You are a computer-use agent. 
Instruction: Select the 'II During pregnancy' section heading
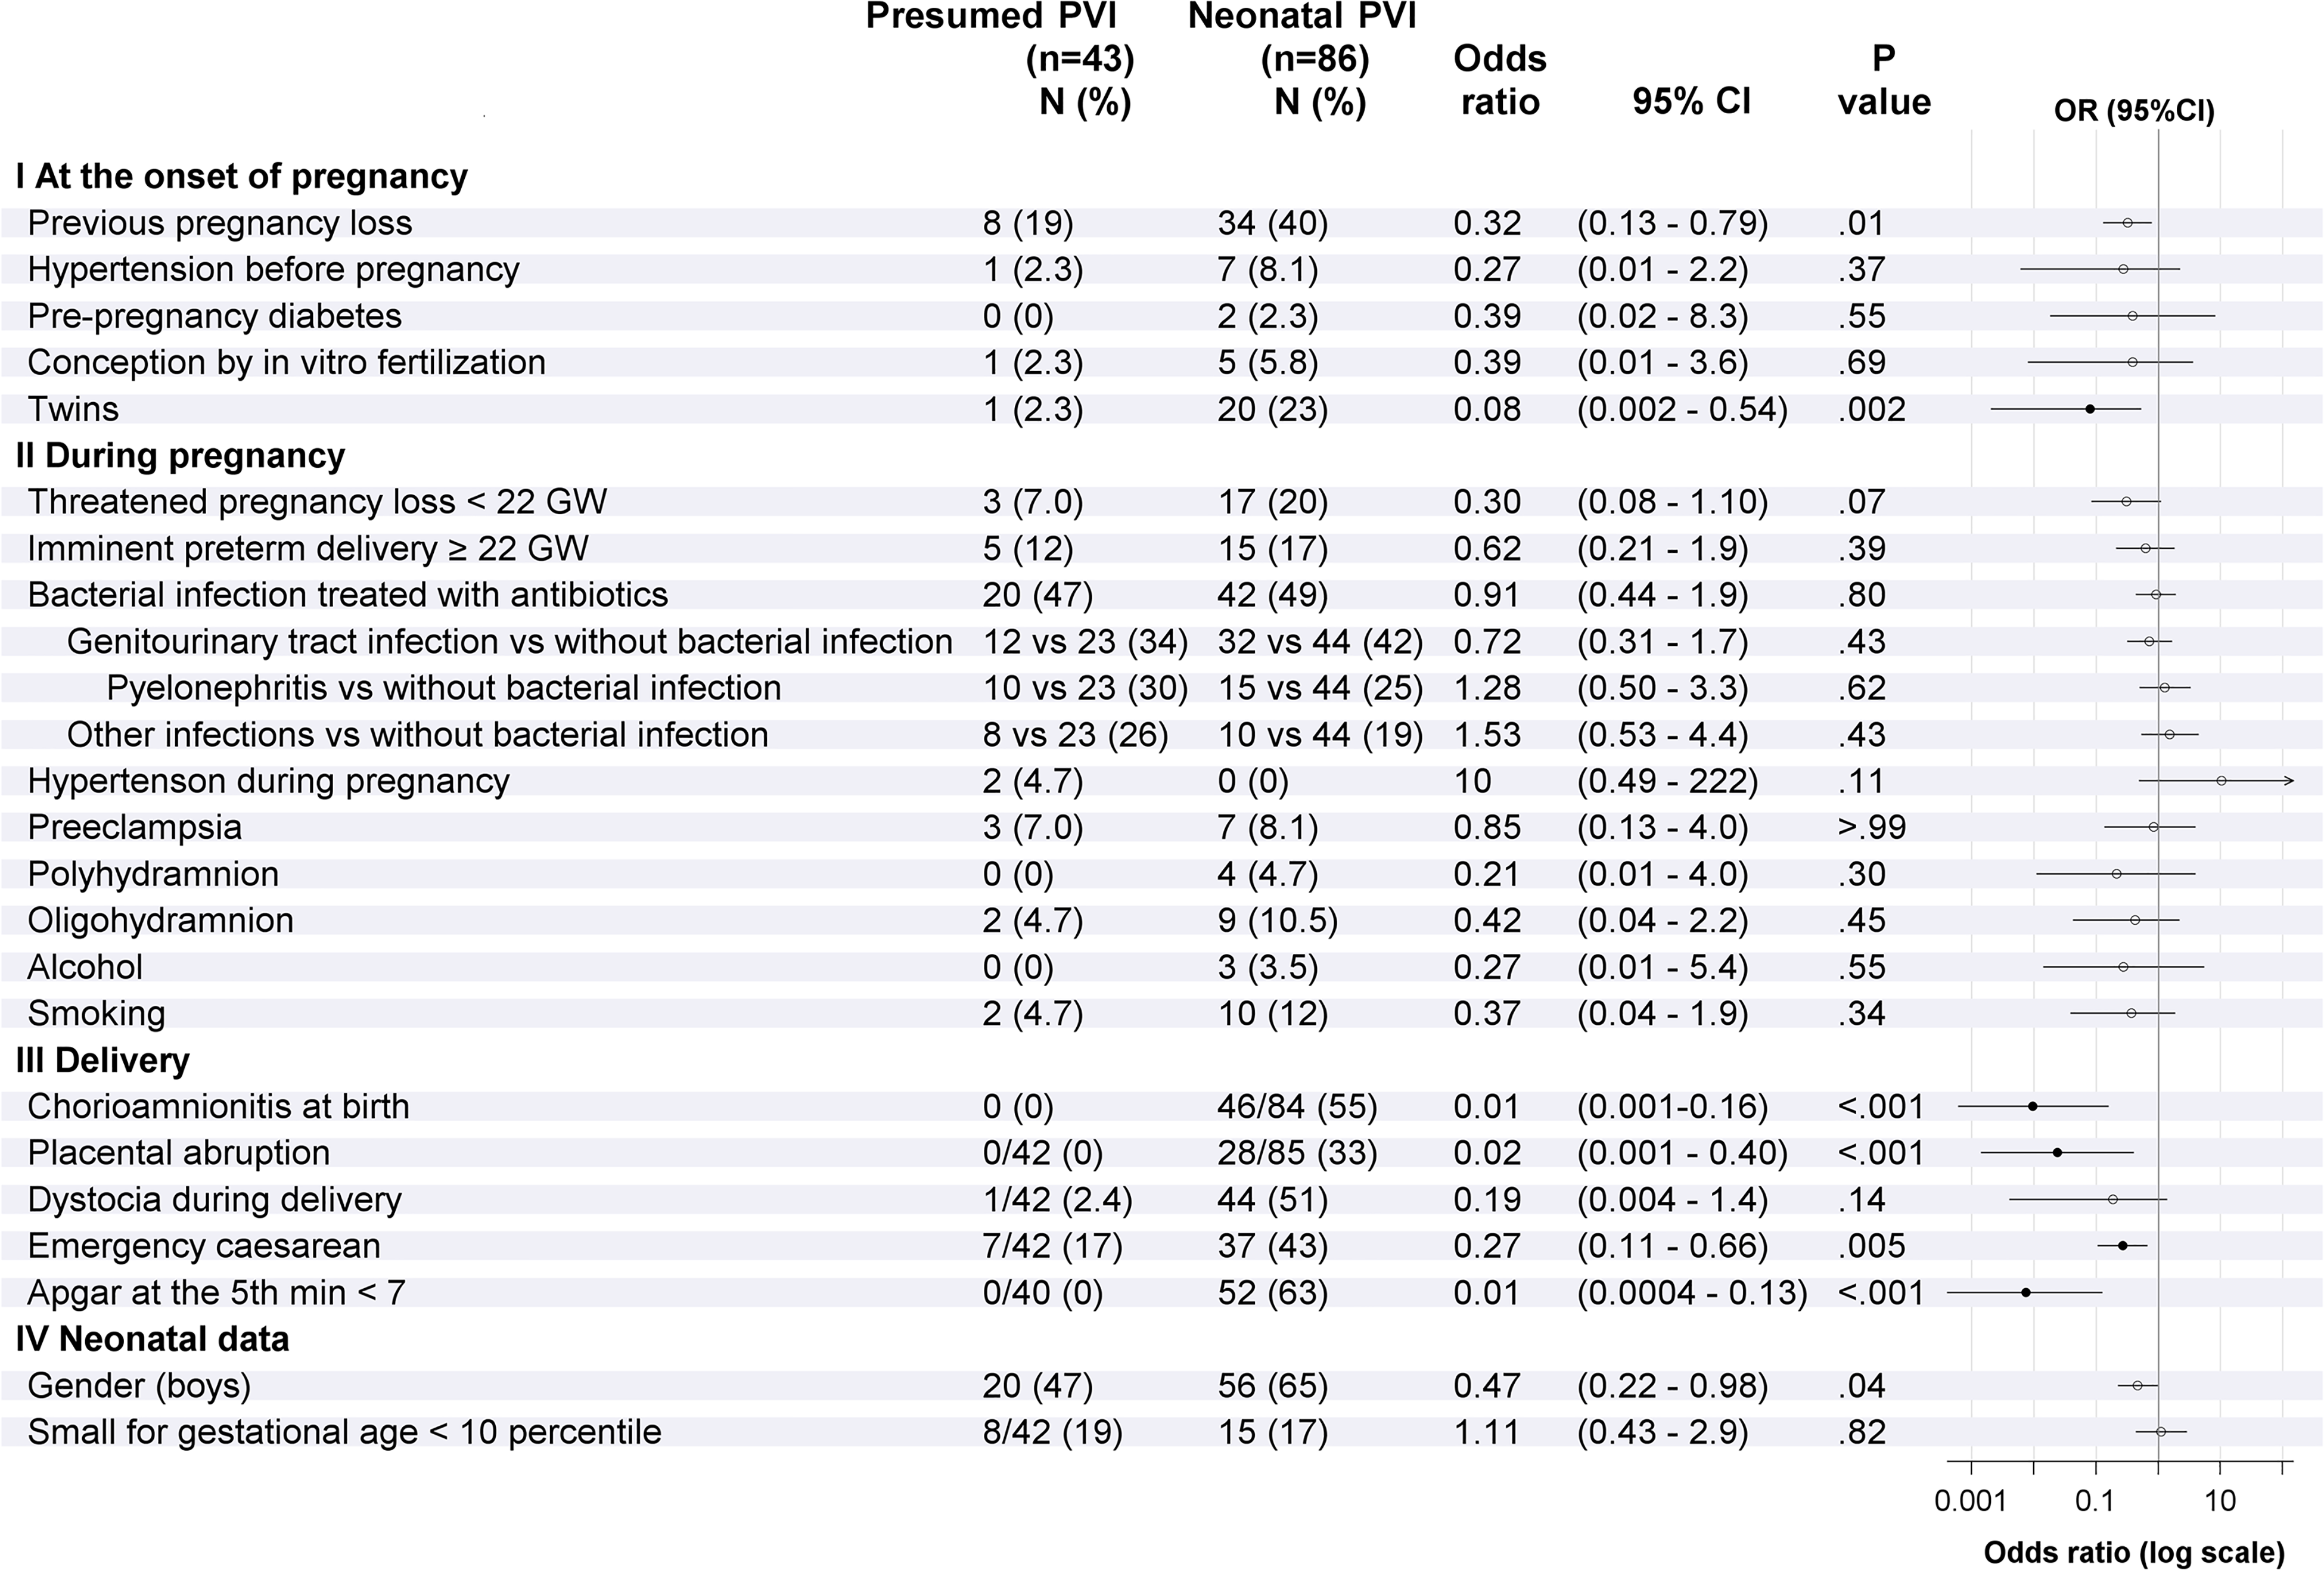pyautogui.click(x=181, y=455)
